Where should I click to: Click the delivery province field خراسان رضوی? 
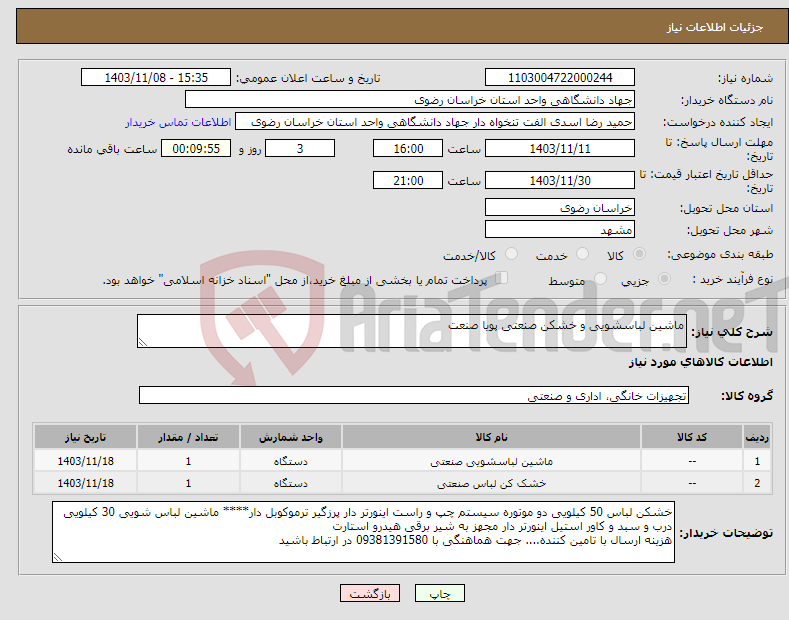pyautogui.click(x=560, y=207)
